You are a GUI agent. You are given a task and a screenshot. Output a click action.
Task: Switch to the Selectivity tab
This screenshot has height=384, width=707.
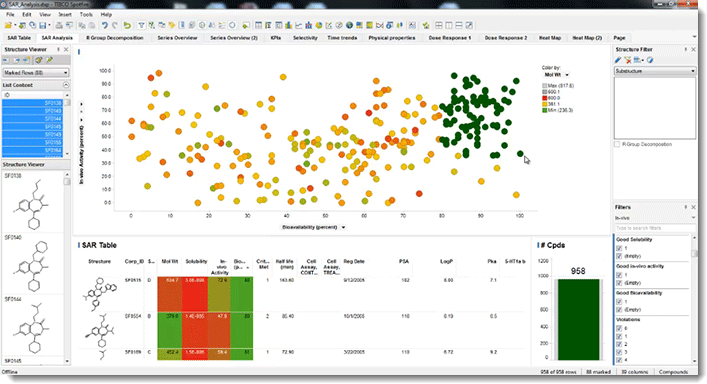click(305, 38)
